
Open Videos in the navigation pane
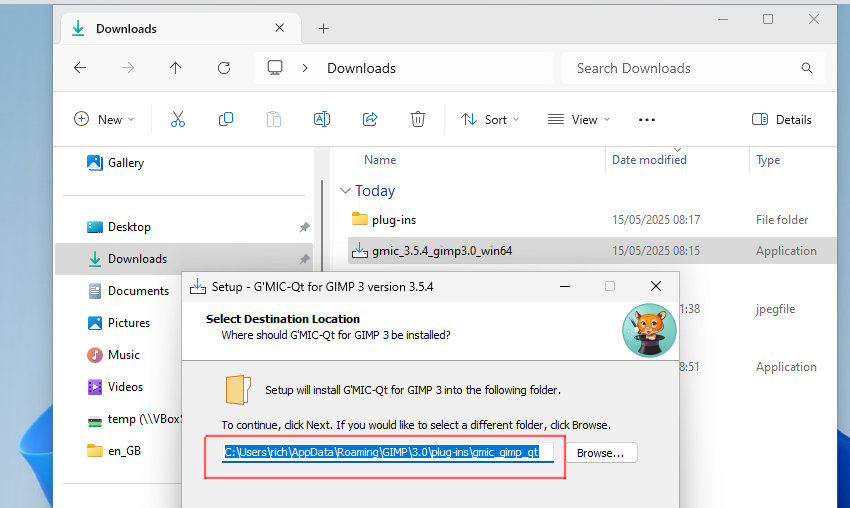click(115, 387)
